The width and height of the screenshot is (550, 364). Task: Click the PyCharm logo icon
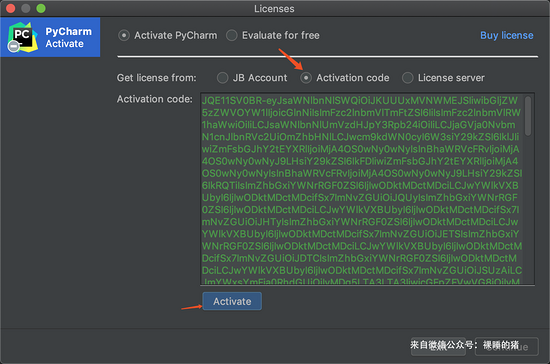click(x=22, y=37)
